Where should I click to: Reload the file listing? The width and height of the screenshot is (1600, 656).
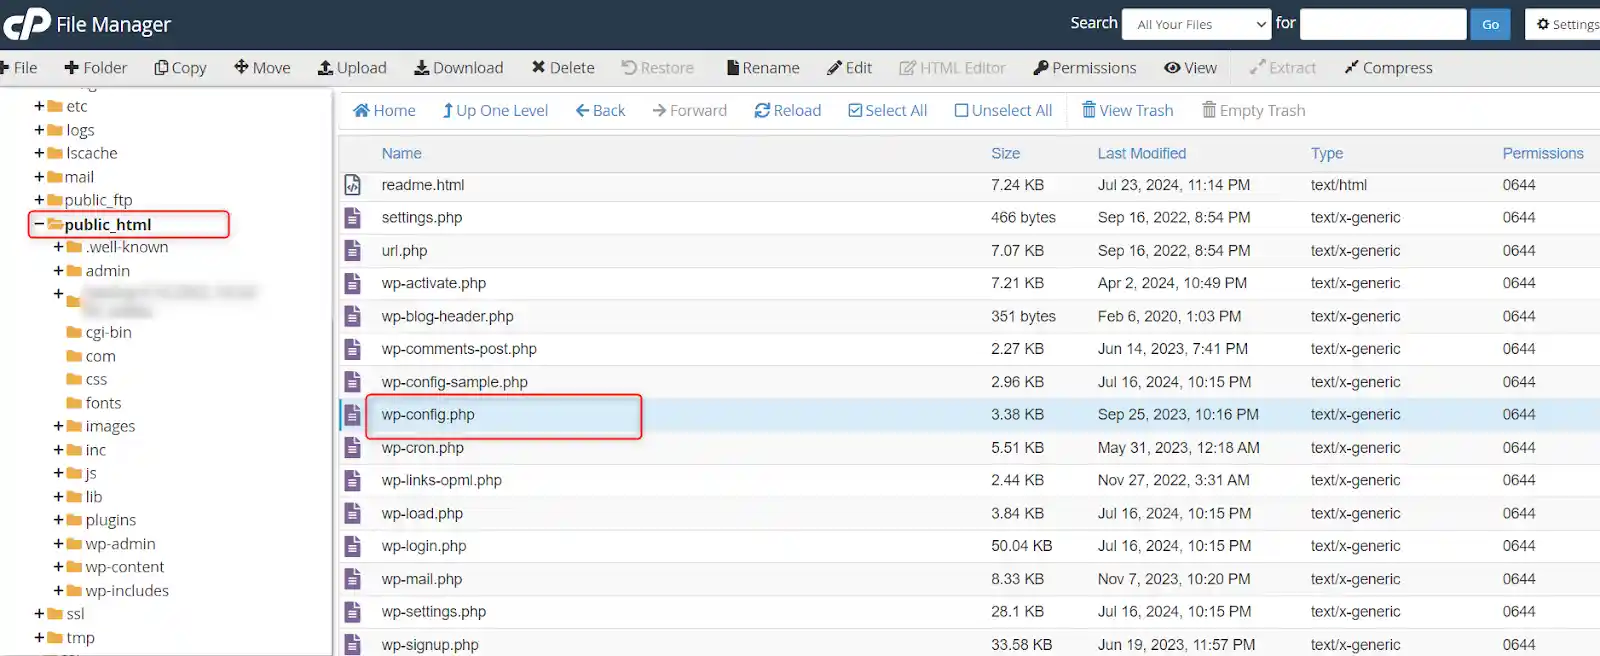point(788,111)
